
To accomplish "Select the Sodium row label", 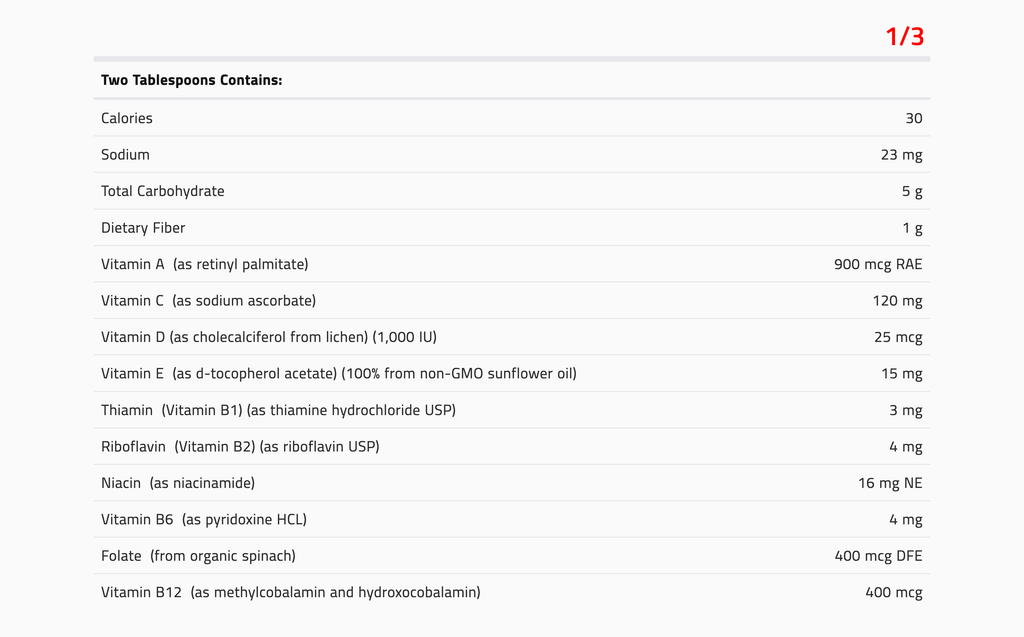I will click(125, 155).
